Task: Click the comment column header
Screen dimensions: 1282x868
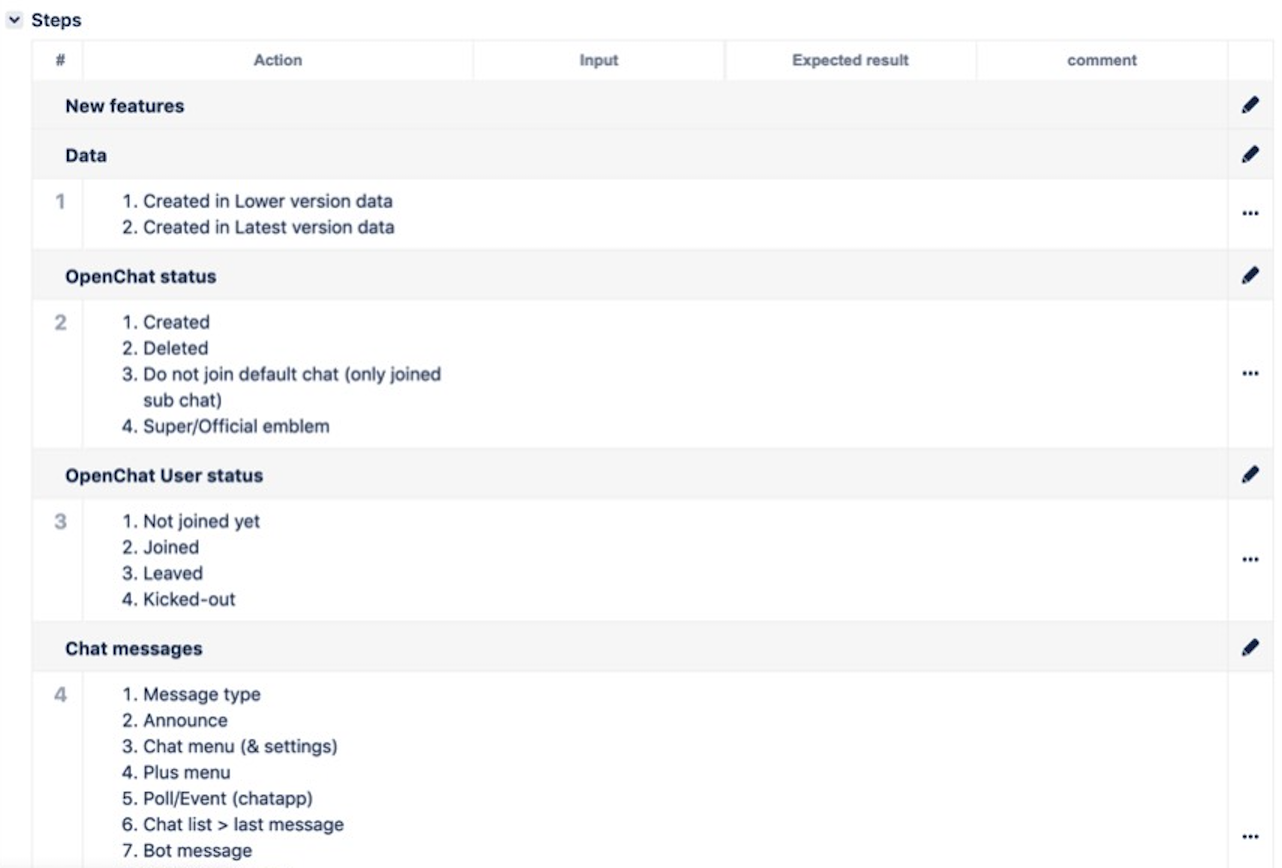Action: click(1102, 60)
